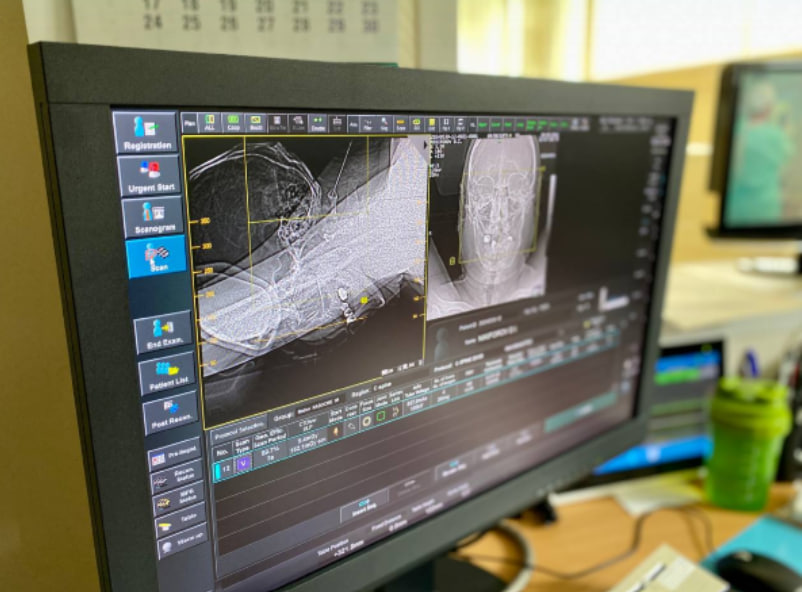Open the status button below Recon. Status
Screen dimensions: 802x592
(x=181, y=499)
